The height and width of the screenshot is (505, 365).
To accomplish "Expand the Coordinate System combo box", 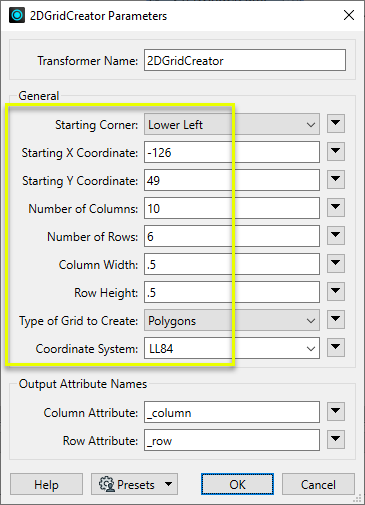I will click(311, 349).
